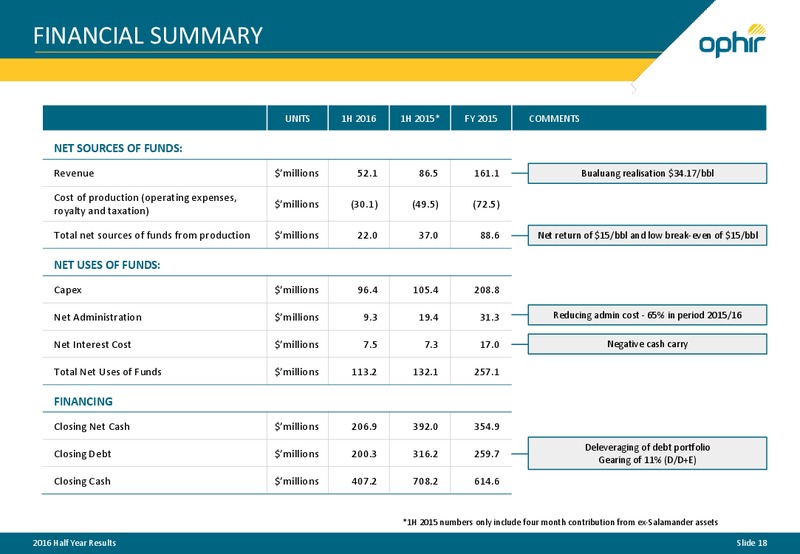The height and width of the screenshot is (554, 800).
Task: Click cost of production value (72.5)
Action: [x=486, y=204]
